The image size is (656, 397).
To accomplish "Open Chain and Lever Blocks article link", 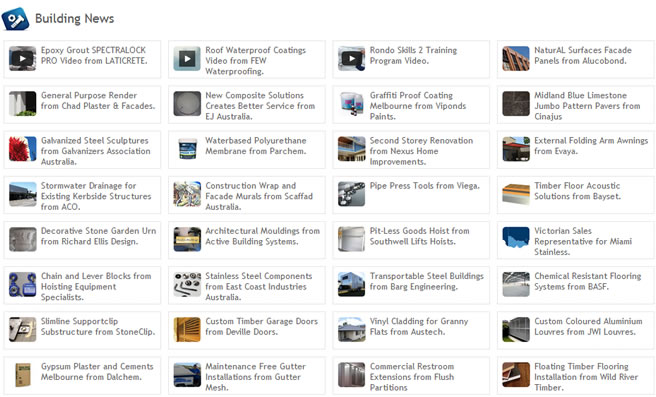I will [x=96, y=287].
